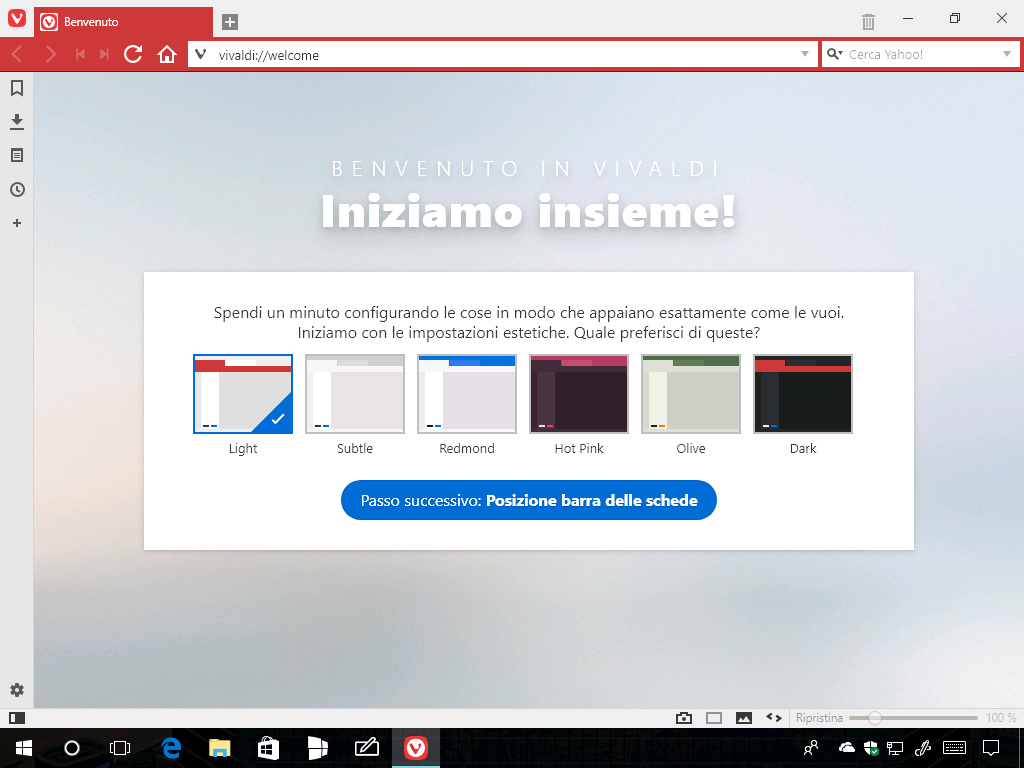Open the History panel
Viewport: 1024px width, 768px height.
[17, 189]
